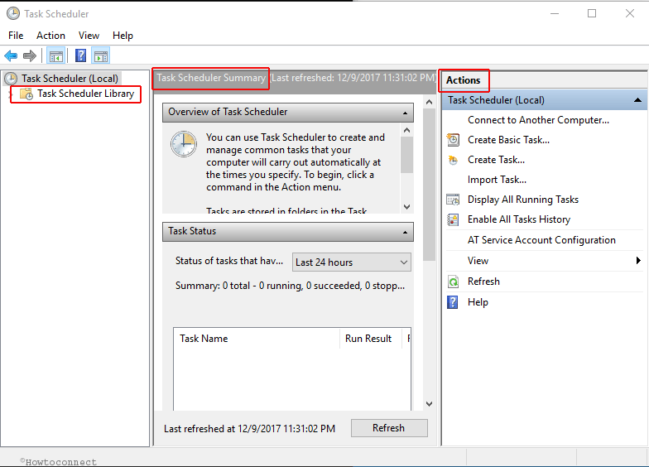Click 'Status of tasks that hav...' label
The height and width of the screenshot is (467, 649).
coord(229,261)
